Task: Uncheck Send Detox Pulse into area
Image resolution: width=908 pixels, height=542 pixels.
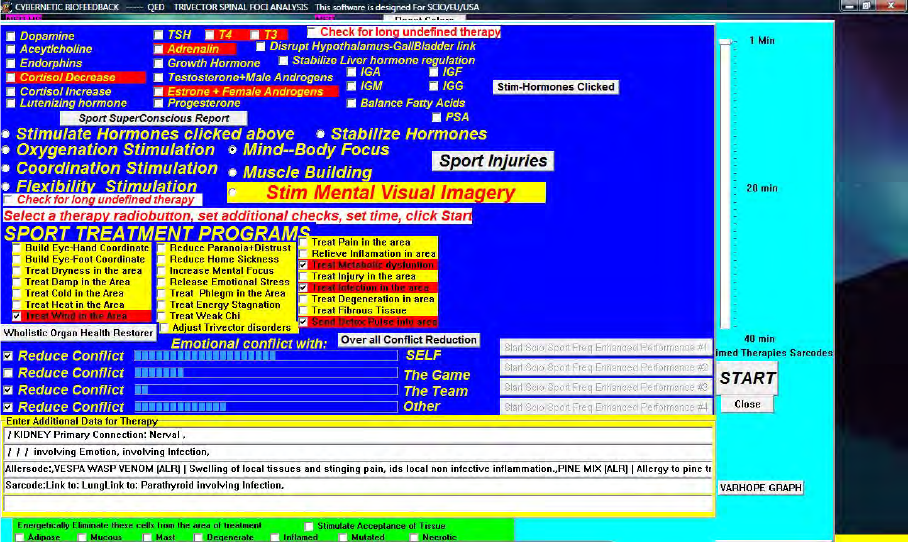Action: point(303,322)
